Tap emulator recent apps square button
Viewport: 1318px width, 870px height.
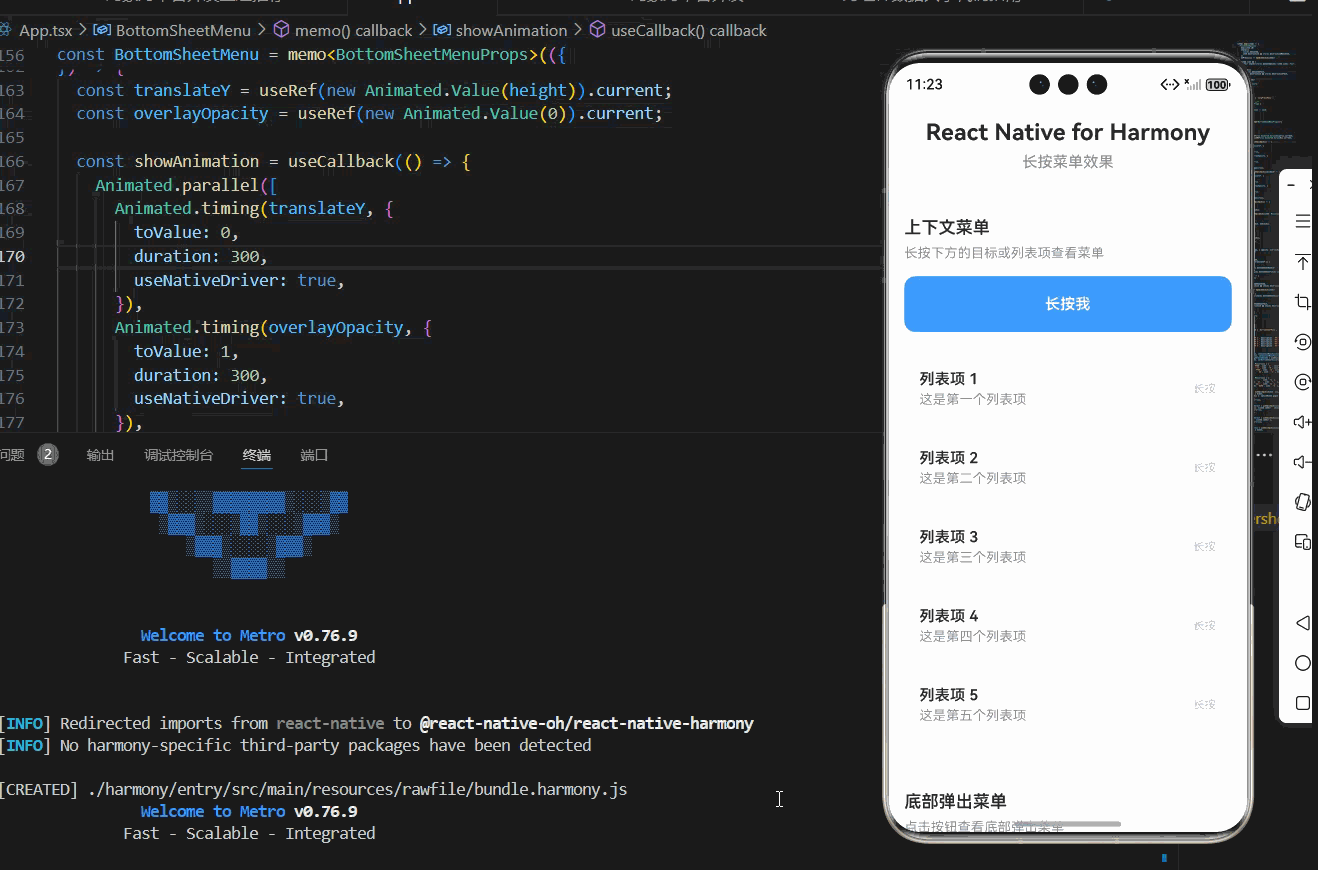tap(1302, 703)
